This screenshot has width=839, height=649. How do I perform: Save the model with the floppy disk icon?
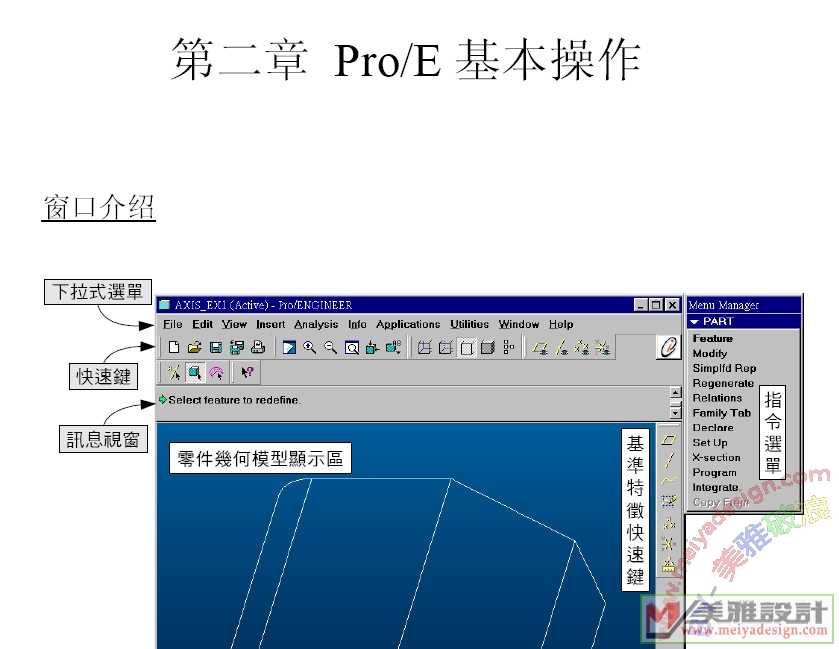click(x=215, y=347)
